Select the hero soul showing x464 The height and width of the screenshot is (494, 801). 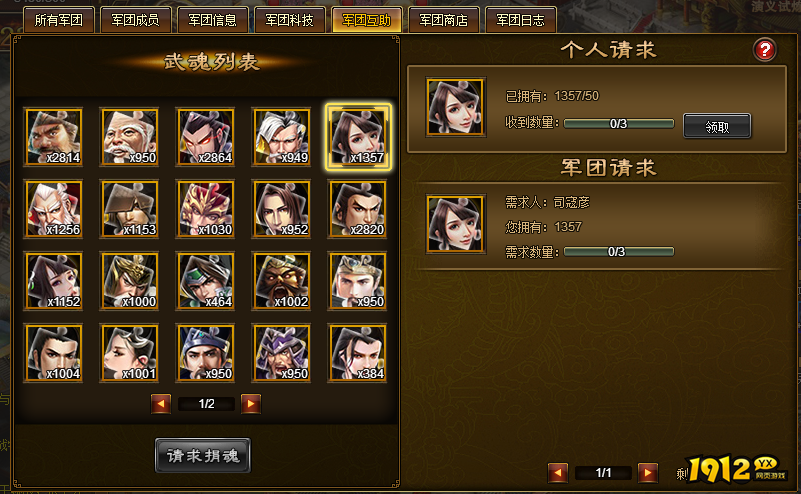(x=205, y=281)
